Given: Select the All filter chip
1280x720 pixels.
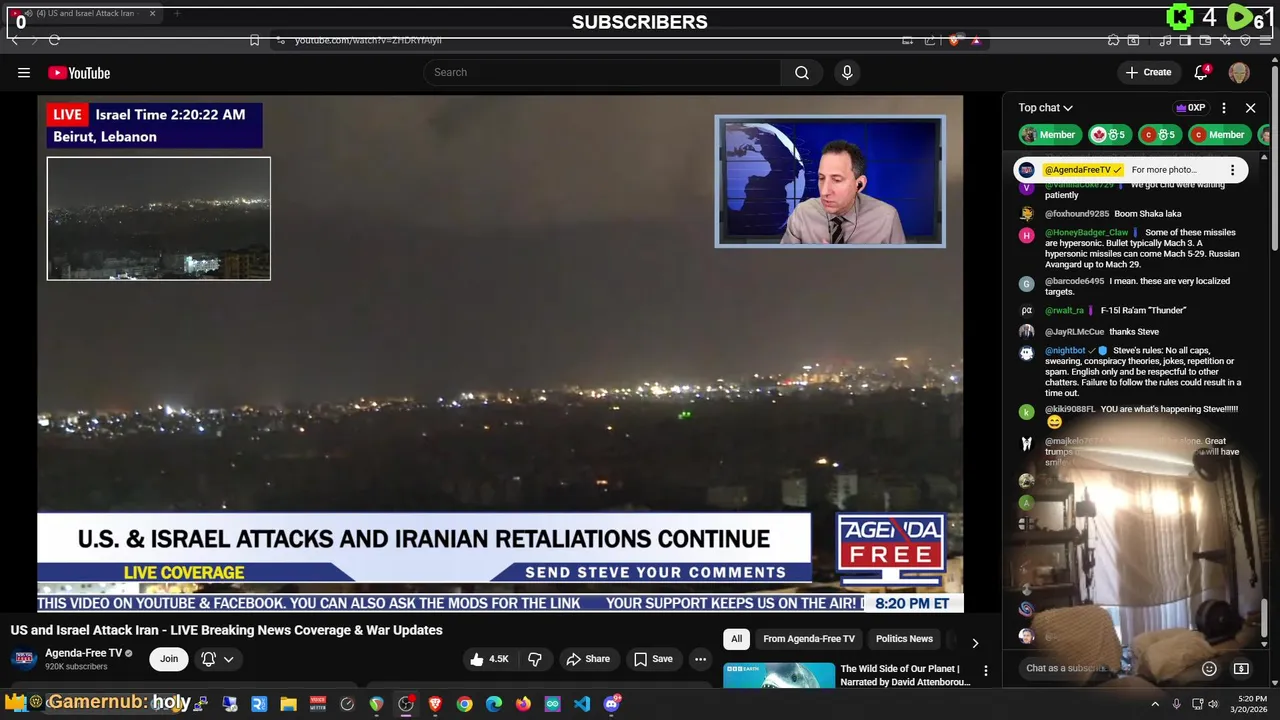Looking at the screenshot, I should [736, 639].
